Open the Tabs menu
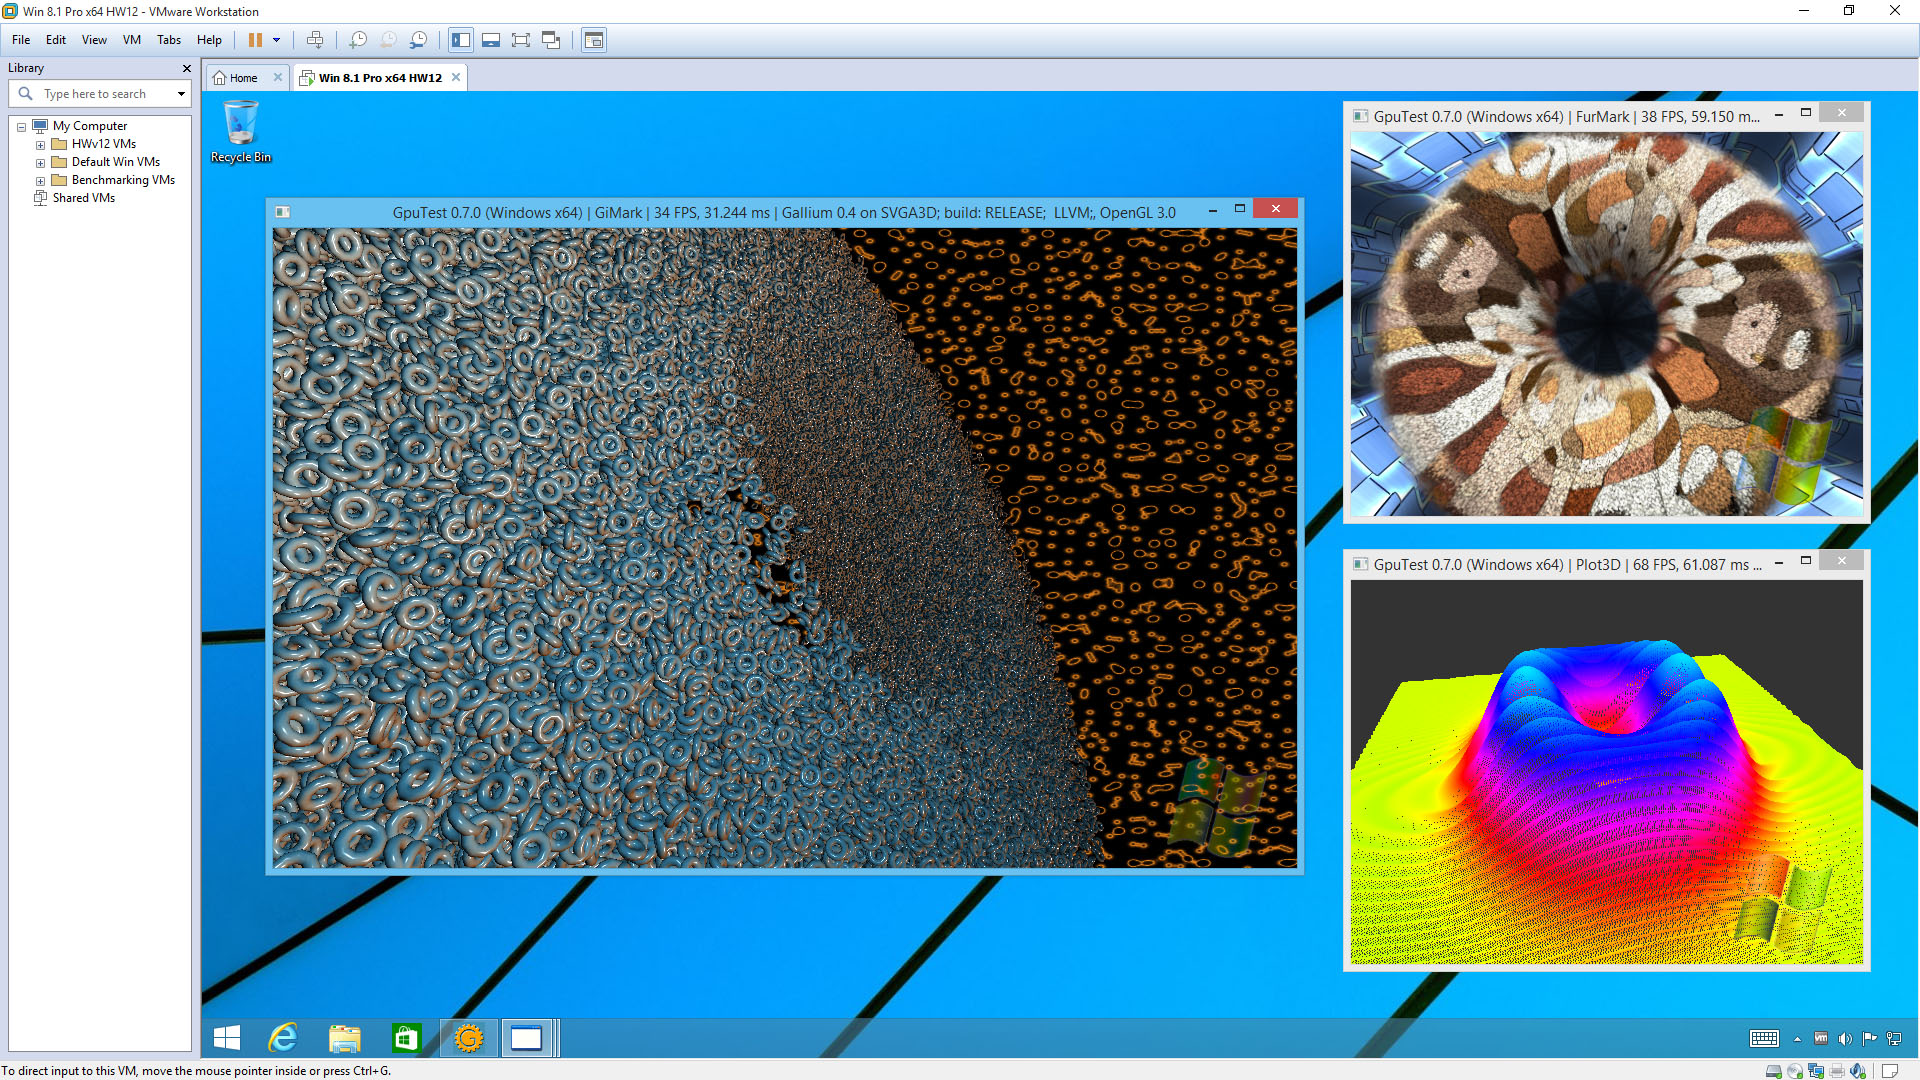Screen dimensions: 1920x1080 point(169,40)
